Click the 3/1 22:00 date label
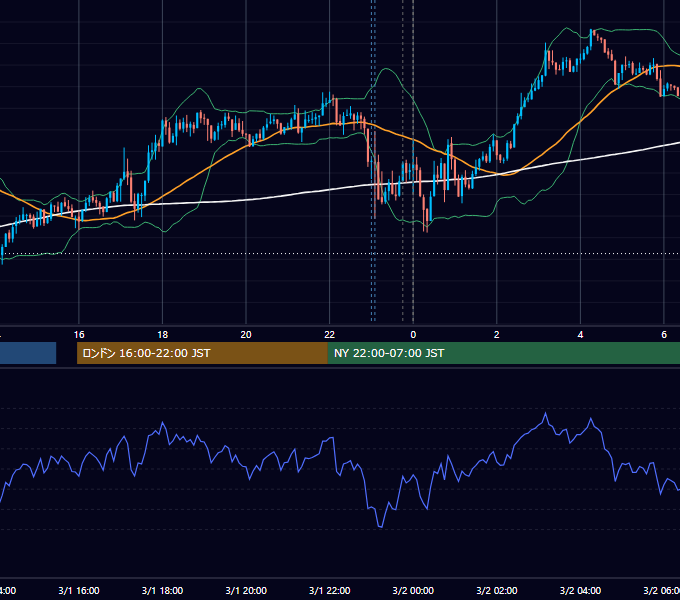 pyautogui.click(x=330, y=591)
